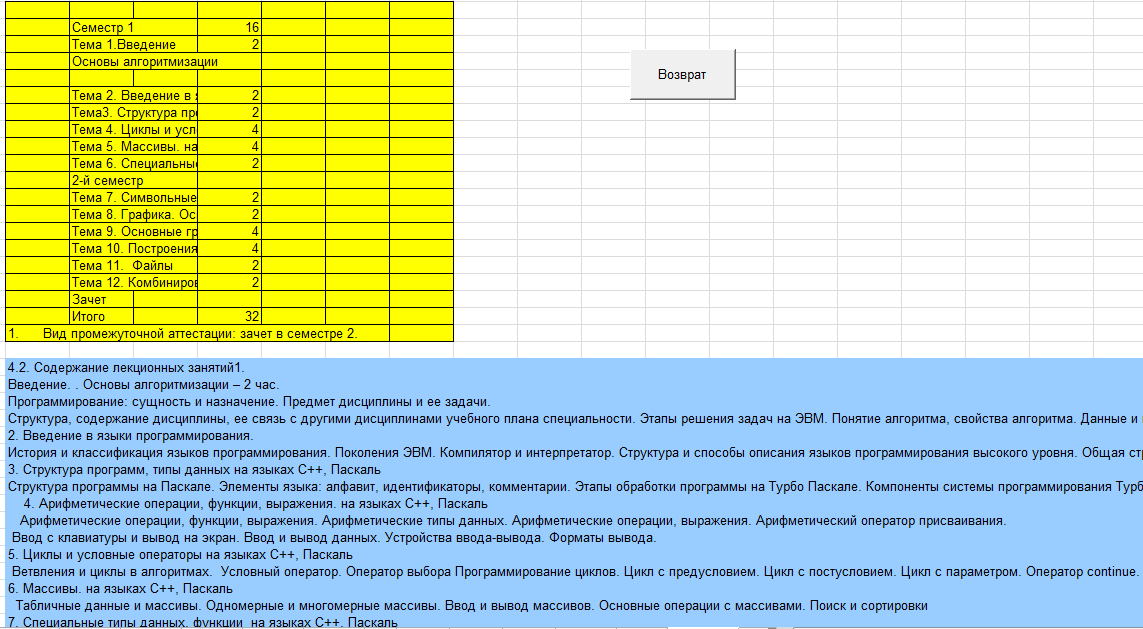Select the 'Программирование: сущность и назначение' line
Image resolution: width=1143 pixels, height=629 pixels.
pos(249,402)
